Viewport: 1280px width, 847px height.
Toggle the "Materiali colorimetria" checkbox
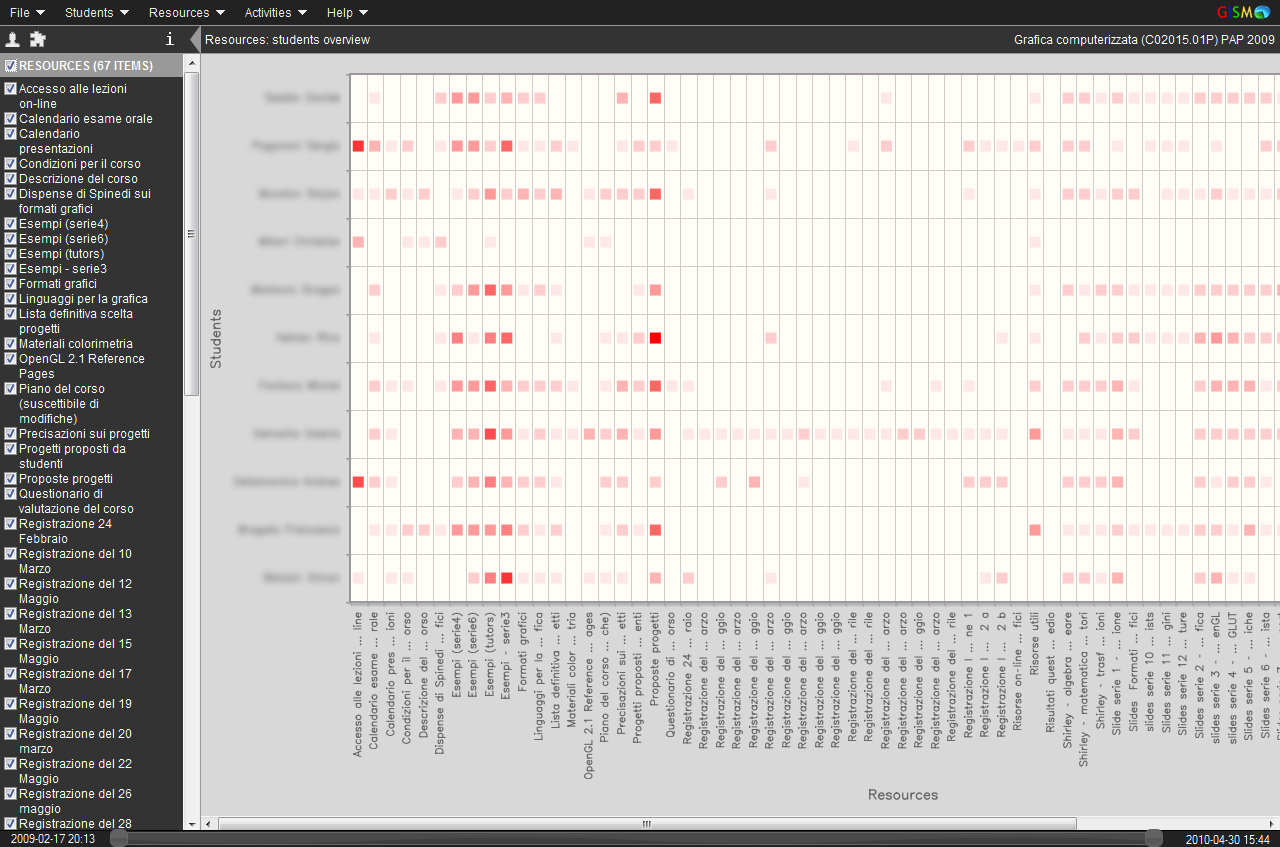[x=9, y=344]
